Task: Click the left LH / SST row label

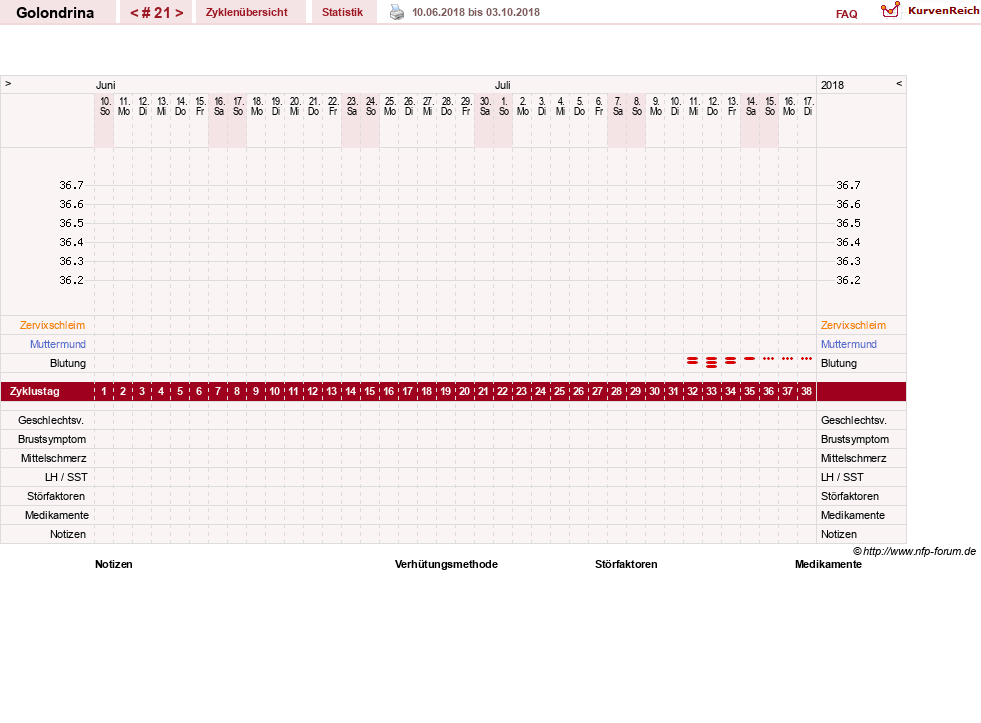Action: coord(66,477)
